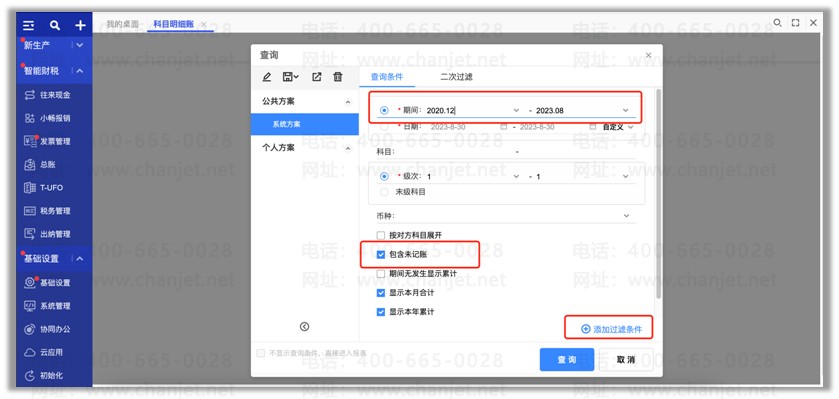Click the search magnifier icon at top right
Viewport: 839px width, 399px height.
(x=777, y=22)
